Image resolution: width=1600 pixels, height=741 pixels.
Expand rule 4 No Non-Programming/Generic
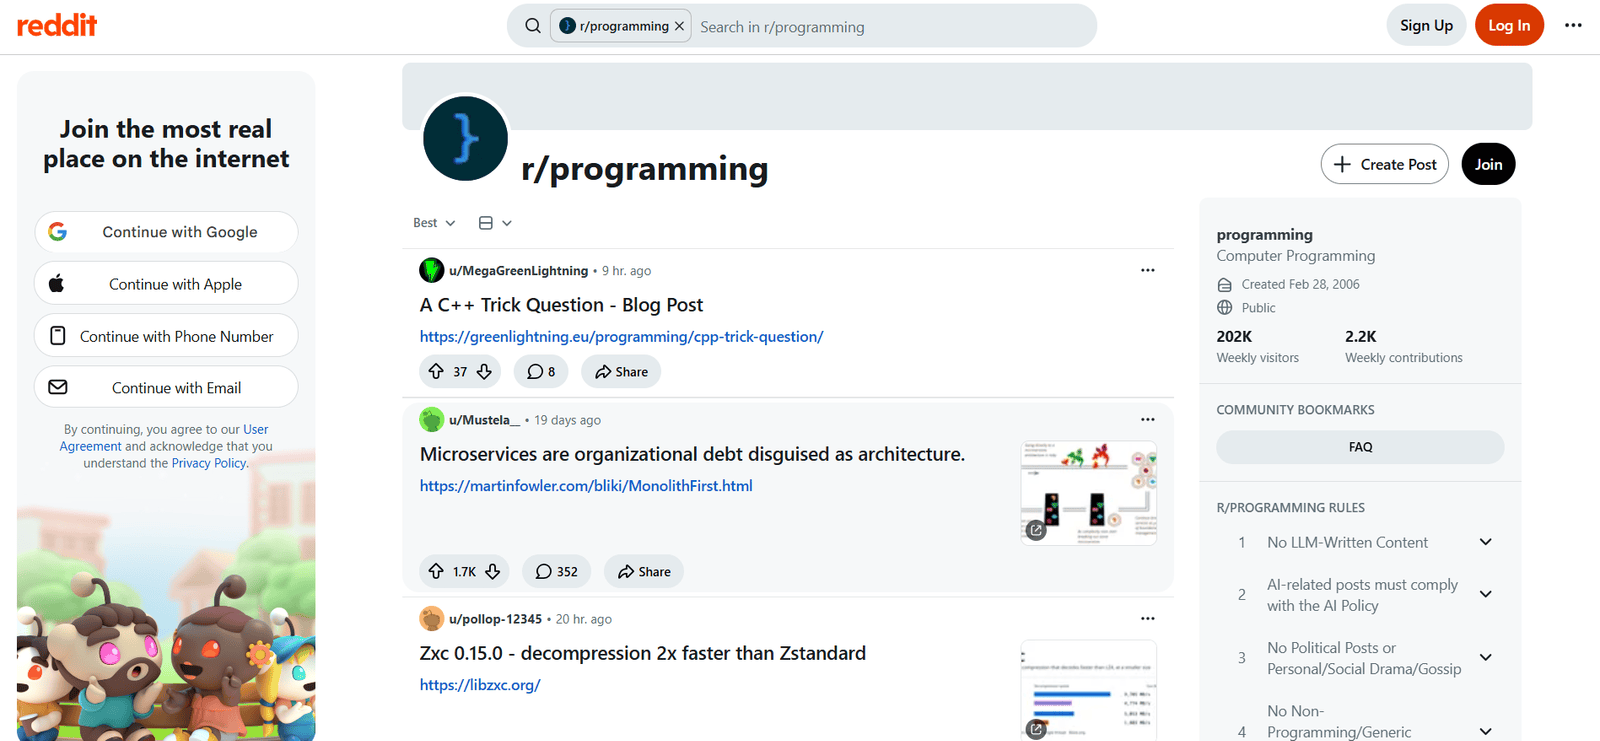coord(1486,731)
